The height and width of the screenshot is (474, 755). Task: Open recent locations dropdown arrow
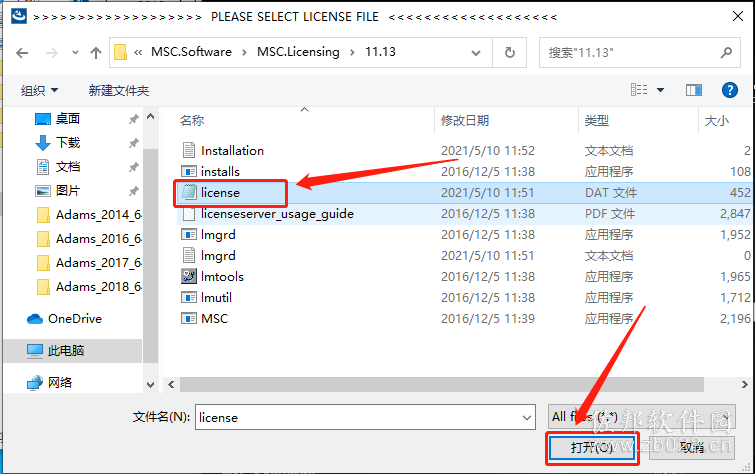(x=75, y=53)
